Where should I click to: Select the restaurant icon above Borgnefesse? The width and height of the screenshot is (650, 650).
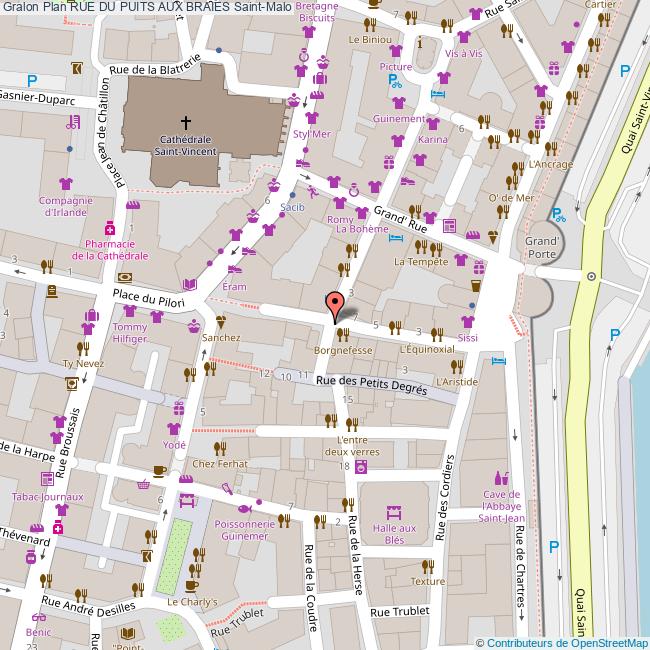(x=343, y=335)
